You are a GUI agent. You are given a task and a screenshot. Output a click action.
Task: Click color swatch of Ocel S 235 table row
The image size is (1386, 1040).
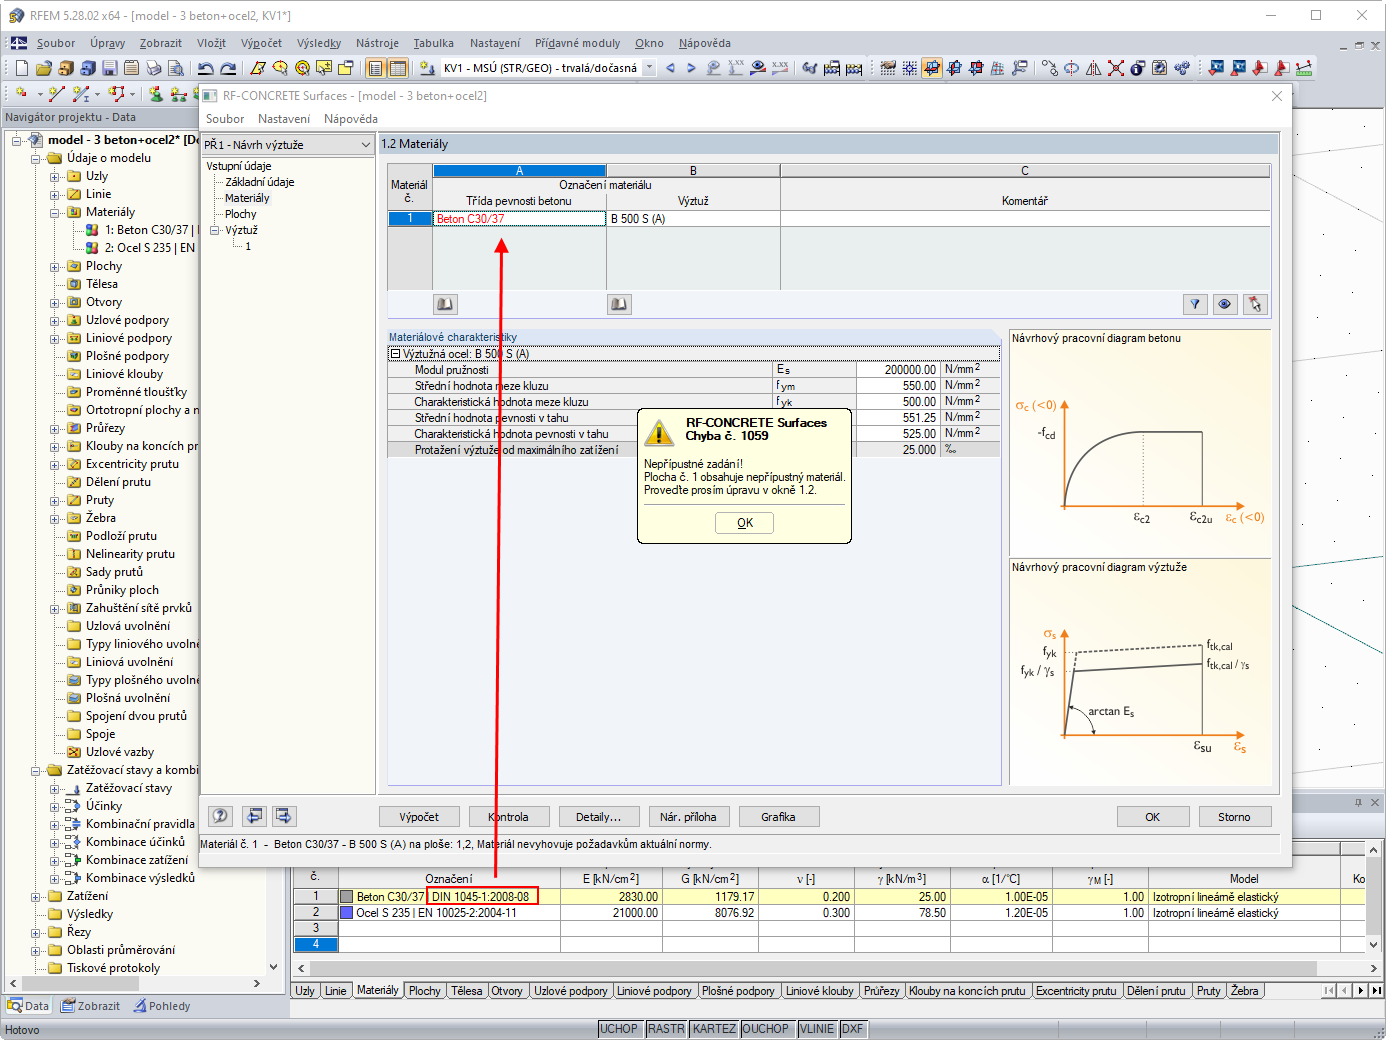tap(347, 913)
